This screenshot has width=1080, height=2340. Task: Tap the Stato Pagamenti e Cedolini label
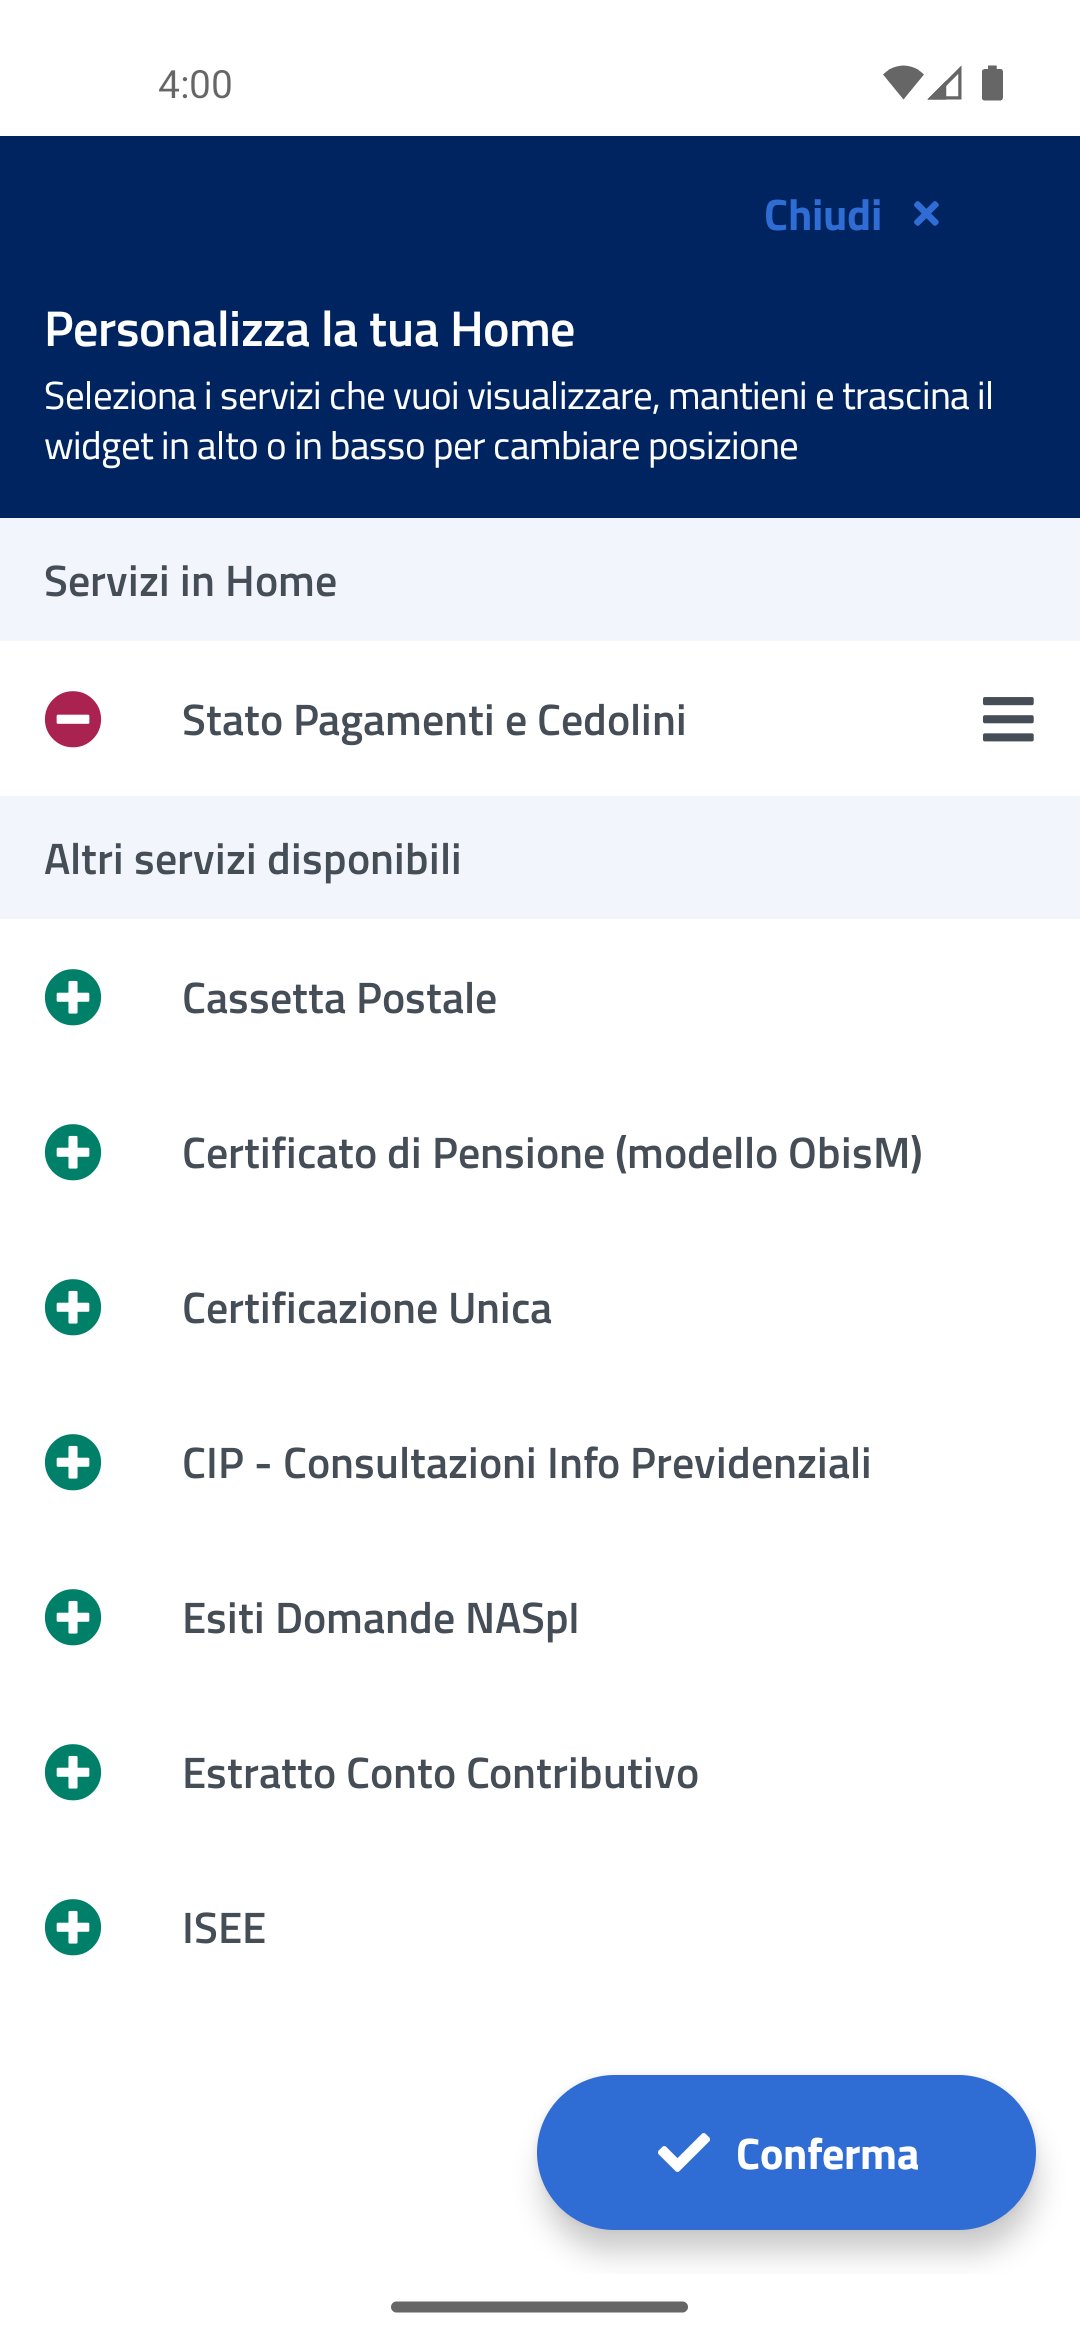click(x=434, y=720)
